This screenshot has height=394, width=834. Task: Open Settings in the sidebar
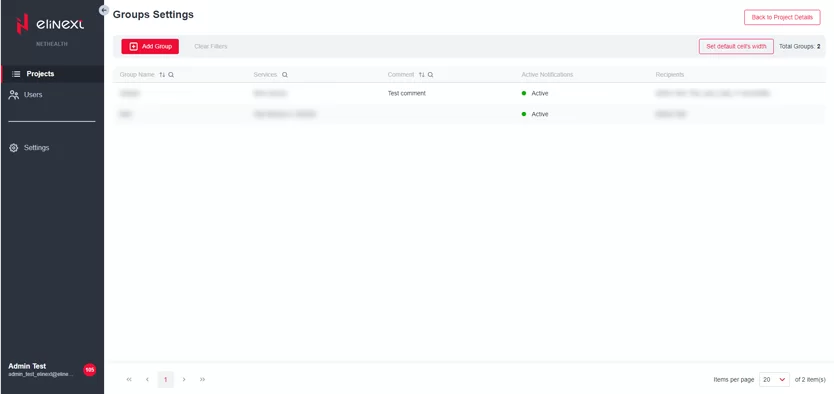click(52, 147)
